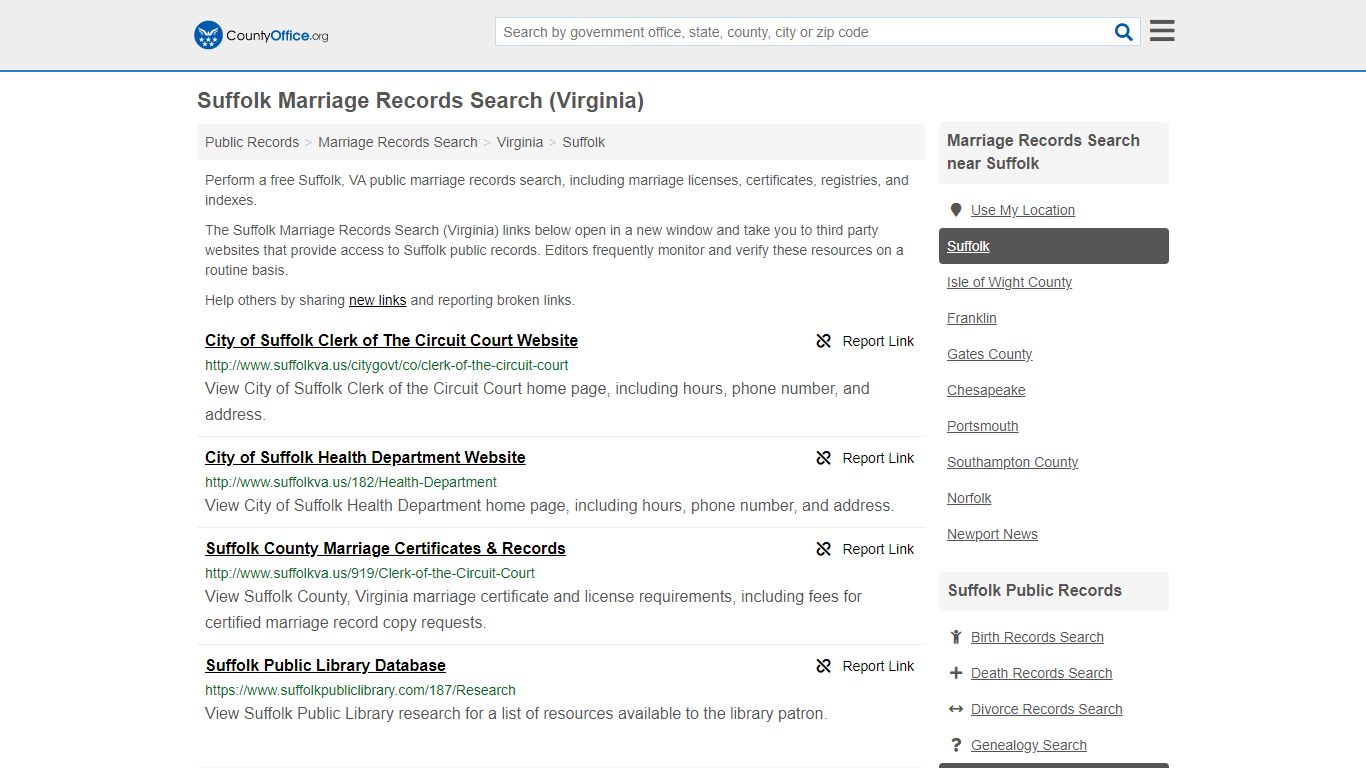The width and height of the screenshot is (1366, 768).
Task: Go to Gates County
Action: (990, 354)
